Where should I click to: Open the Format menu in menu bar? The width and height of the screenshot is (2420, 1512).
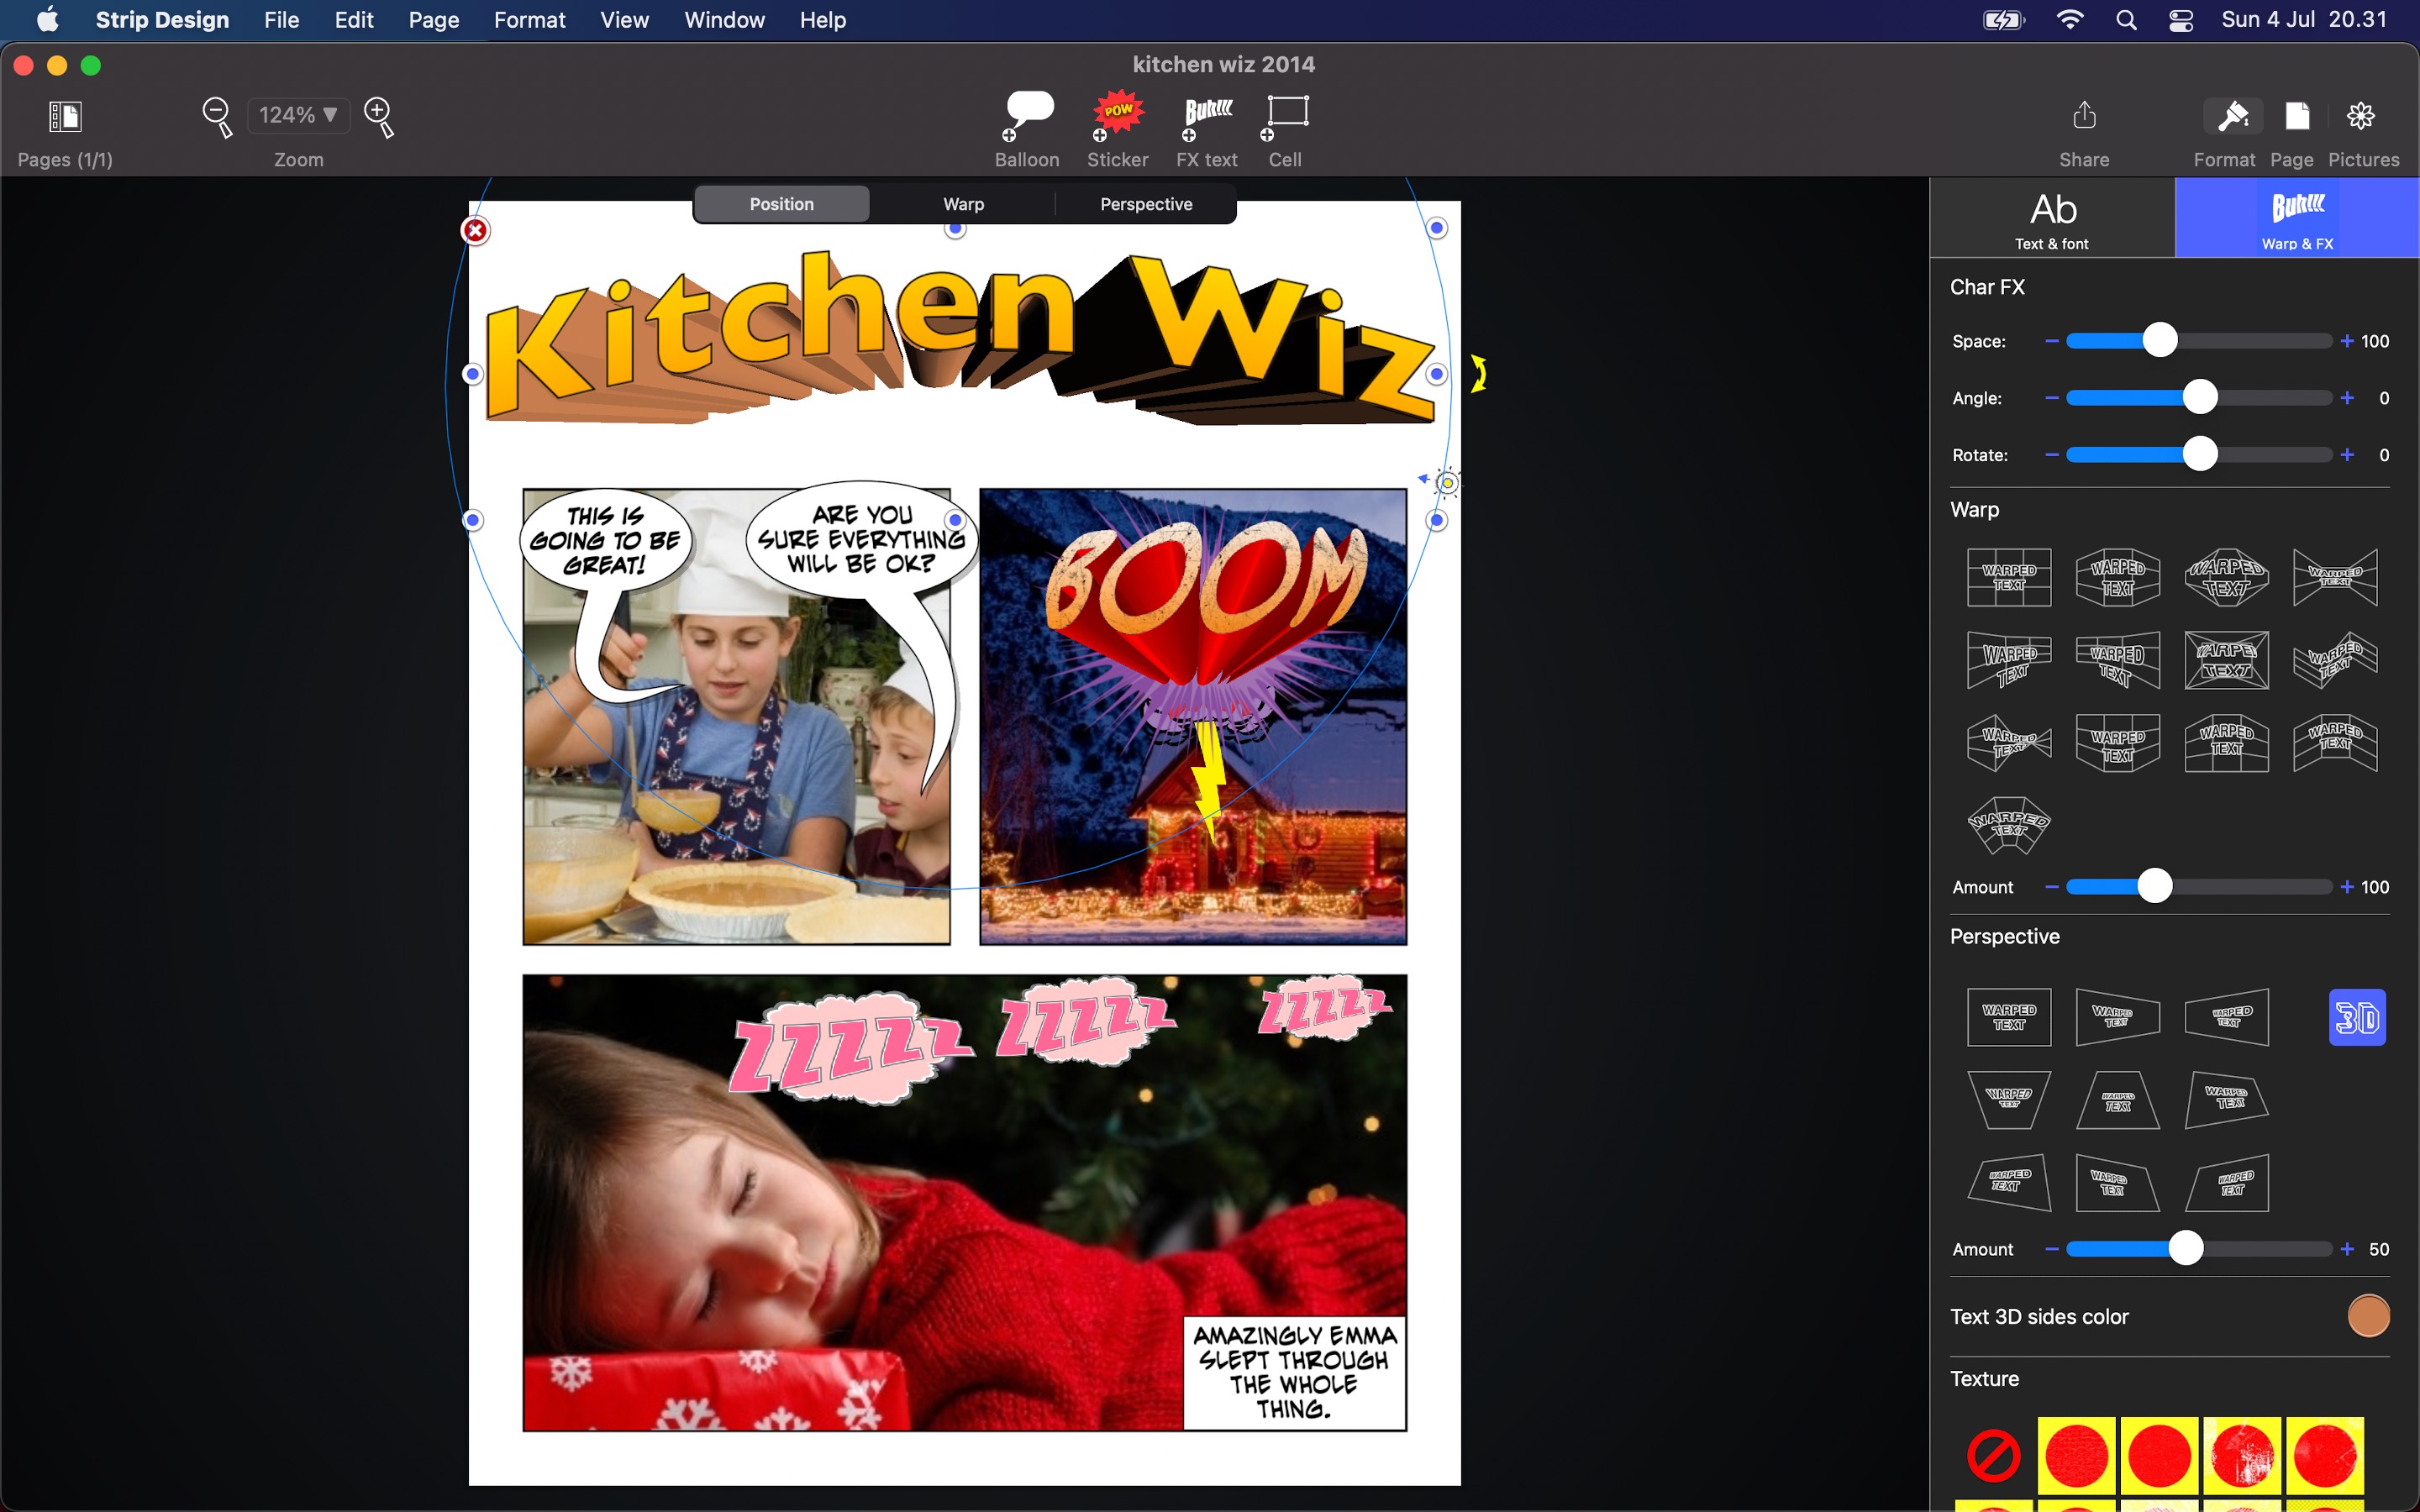[529, 20]
